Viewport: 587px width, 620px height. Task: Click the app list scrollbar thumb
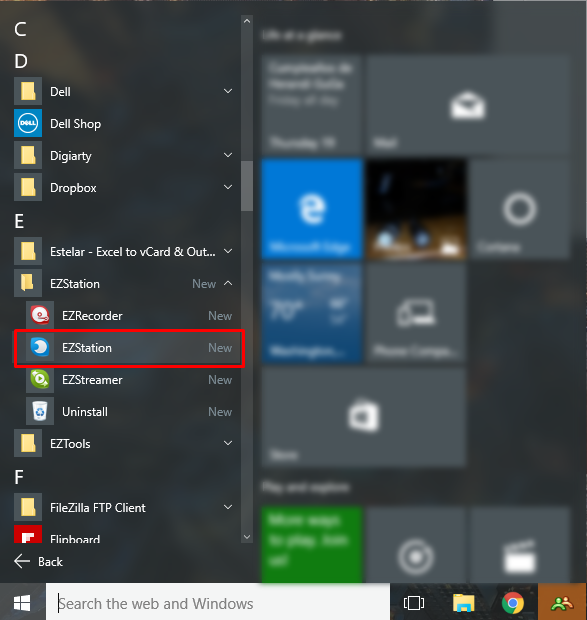[x=247, y=186]
